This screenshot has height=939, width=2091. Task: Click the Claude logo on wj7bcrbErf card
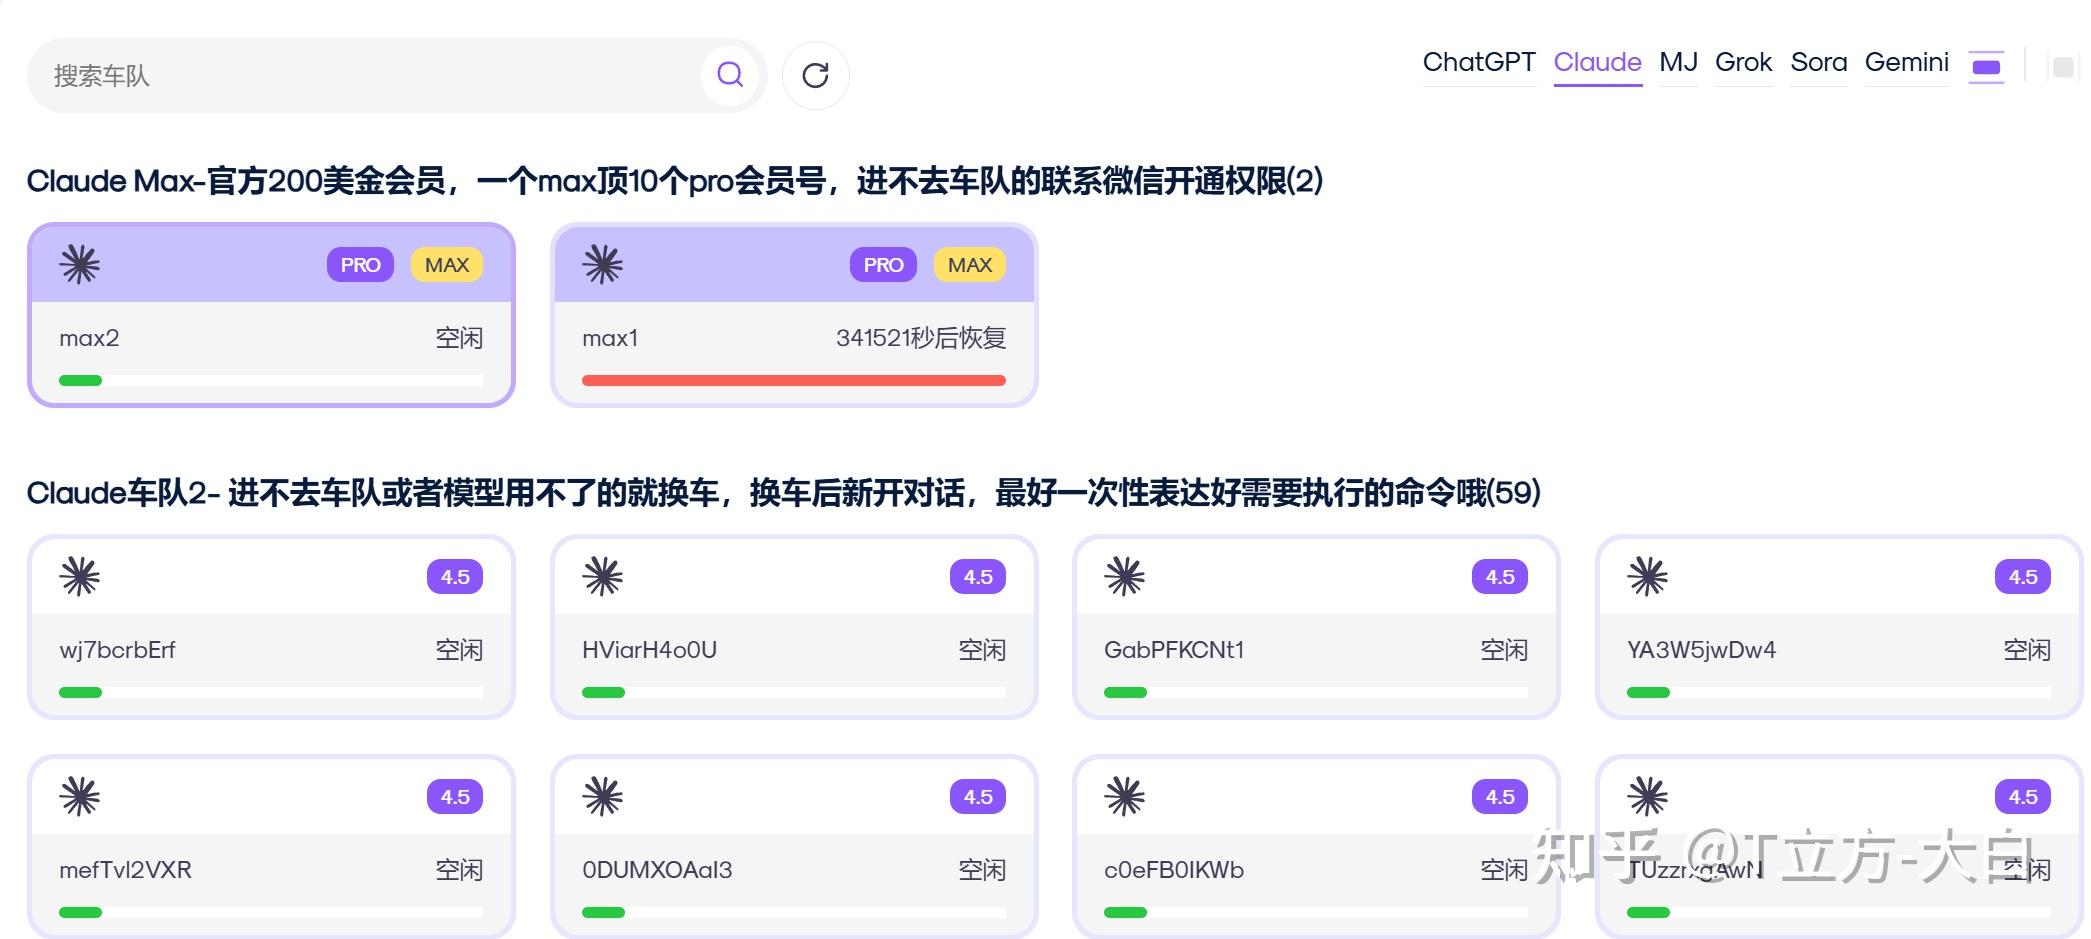[x=80, y=577]
